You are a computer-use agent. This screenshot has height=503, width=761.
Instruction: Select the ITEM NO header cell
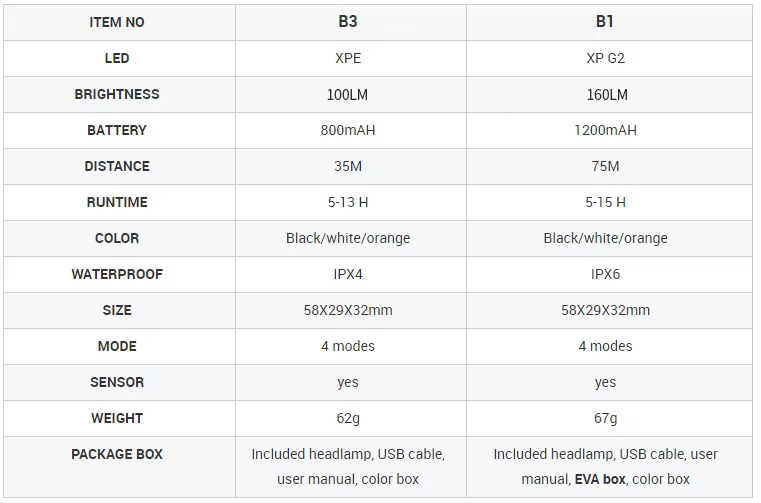(117, 22)
